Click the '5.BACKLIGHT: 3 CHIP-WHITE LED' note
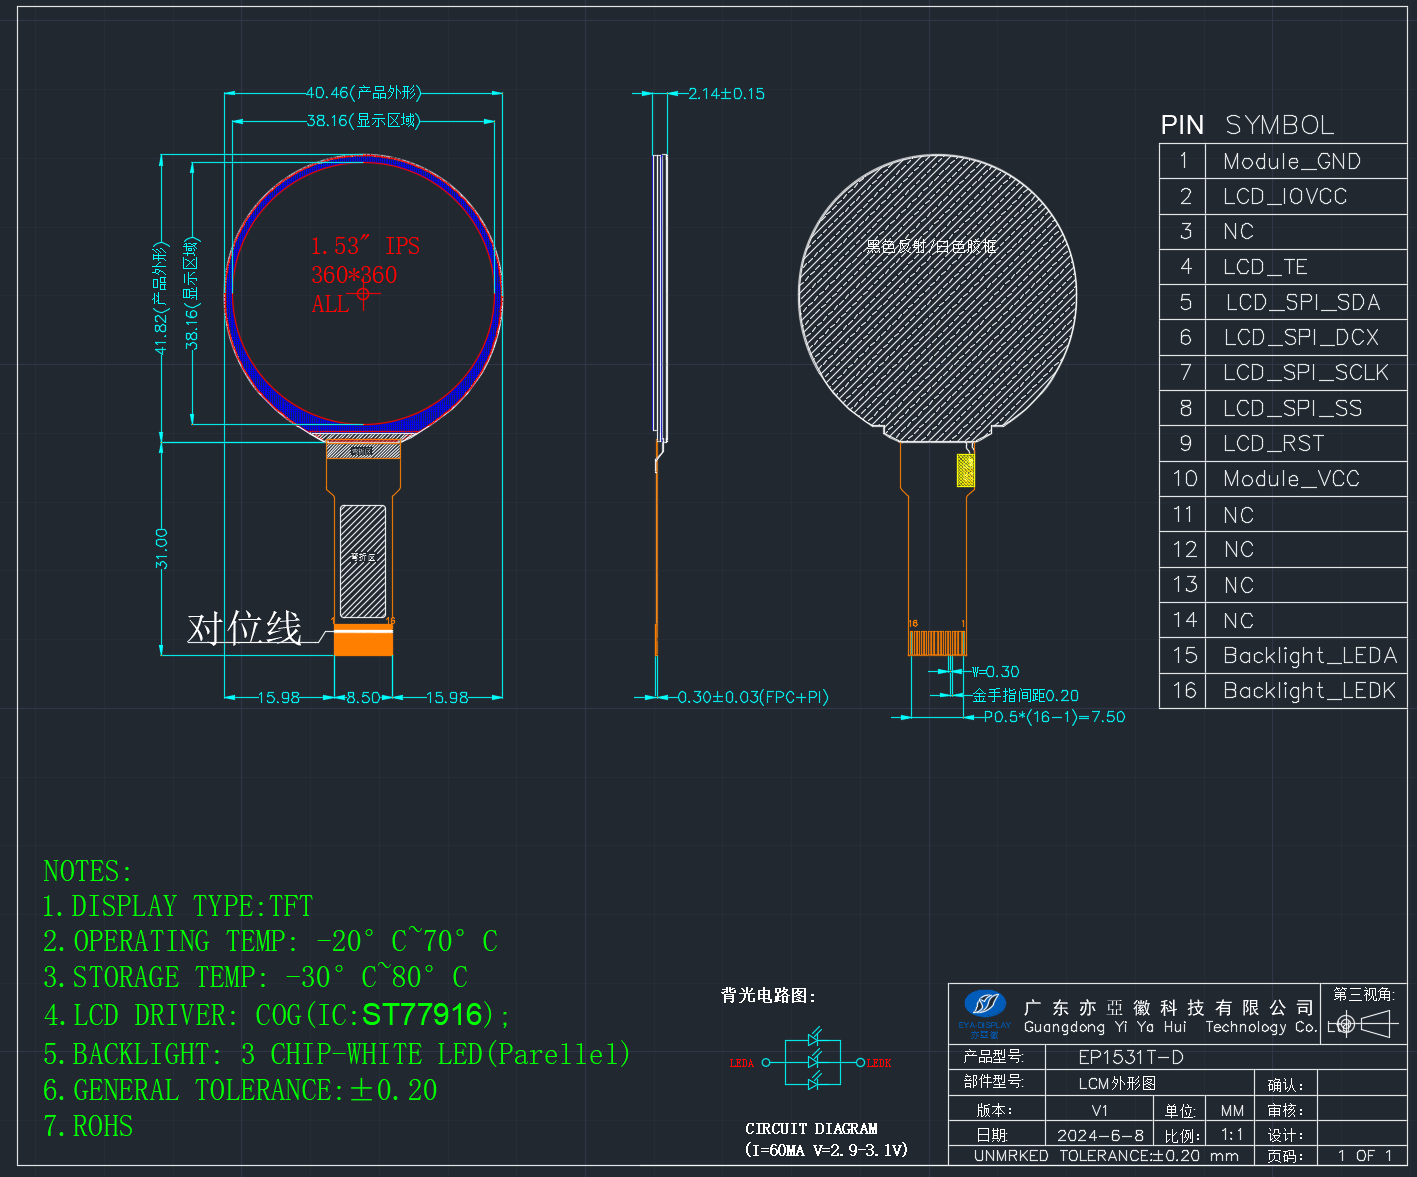The height and width of the screenshot is (1177, 1417). [337, 1055]
